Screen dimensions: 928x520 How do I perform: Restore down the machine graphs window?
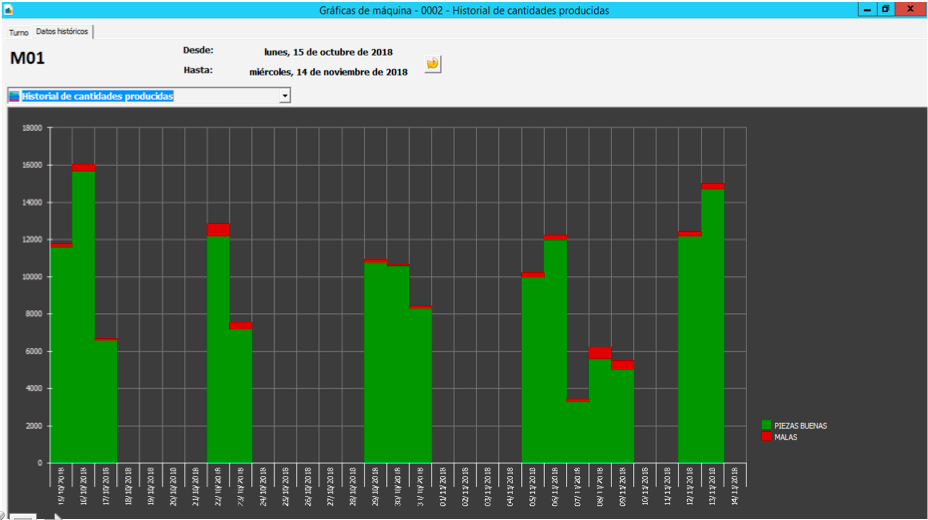[x=885, y=9]
